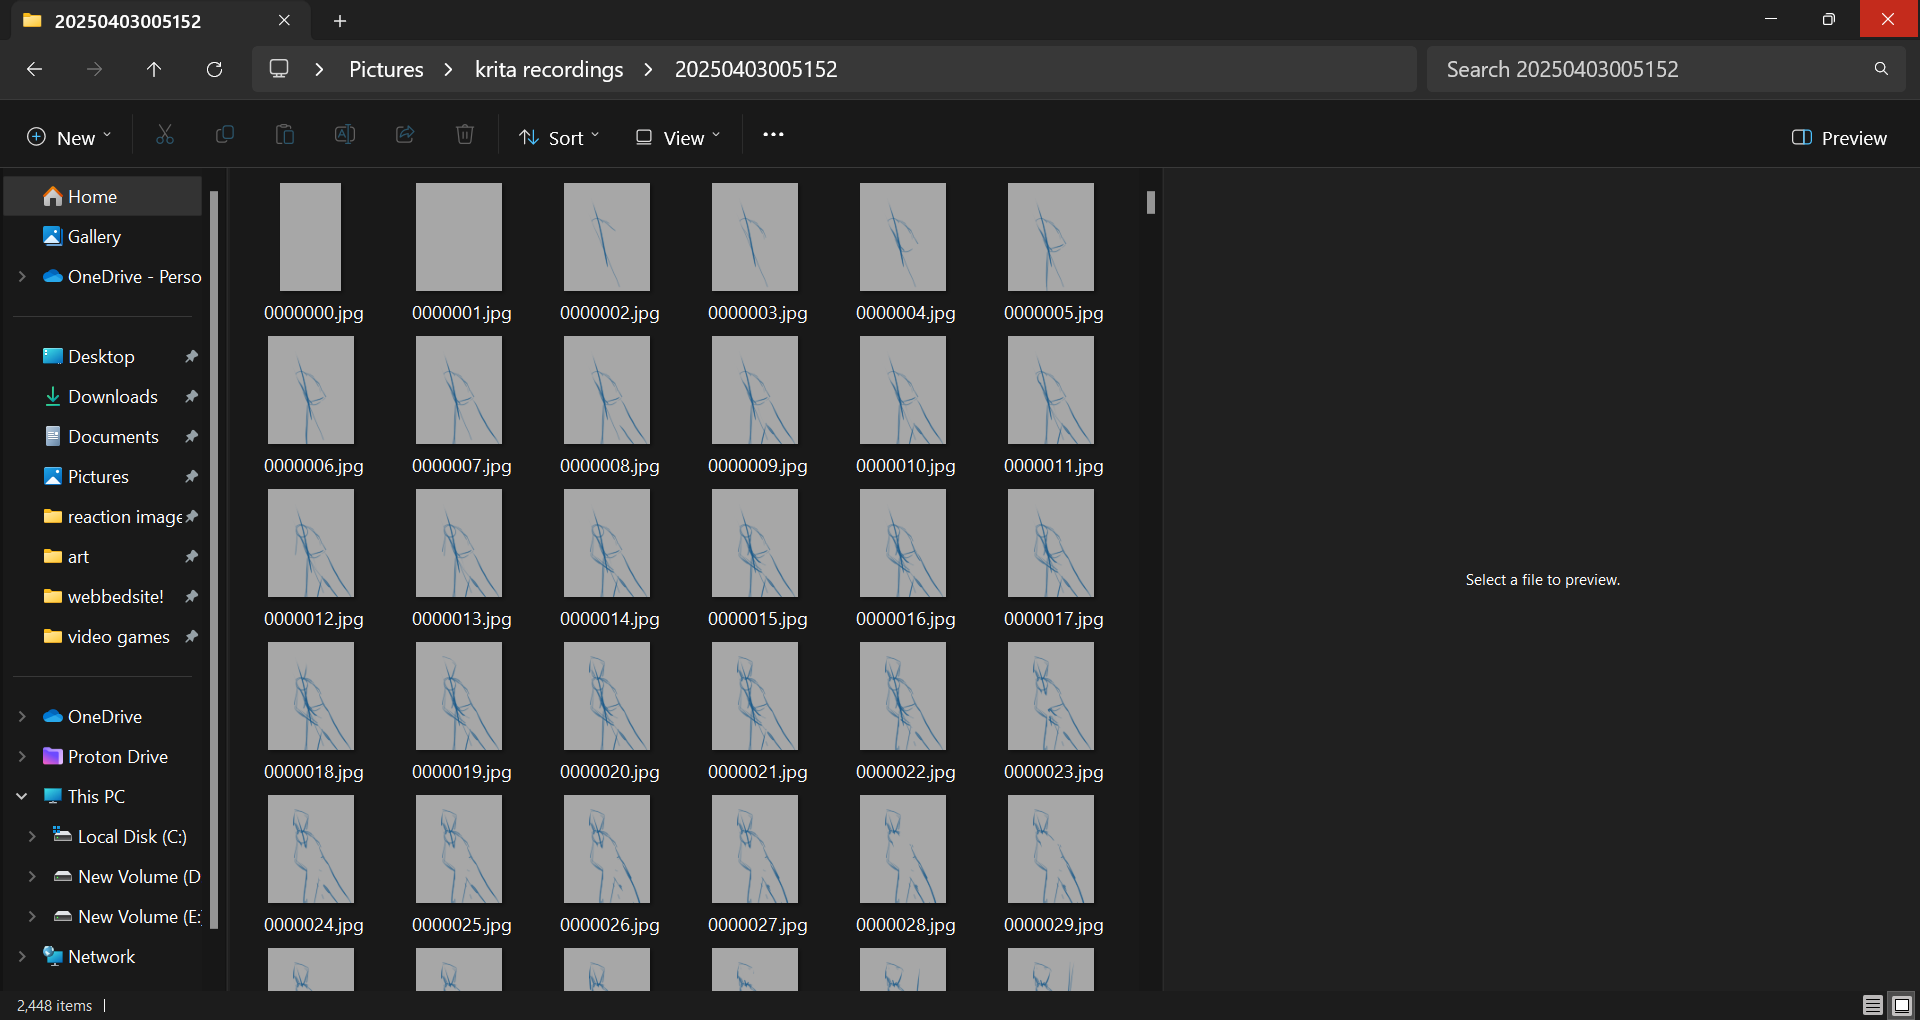
Task: Toggle the Preview pane button
Action: (1839, 138)
